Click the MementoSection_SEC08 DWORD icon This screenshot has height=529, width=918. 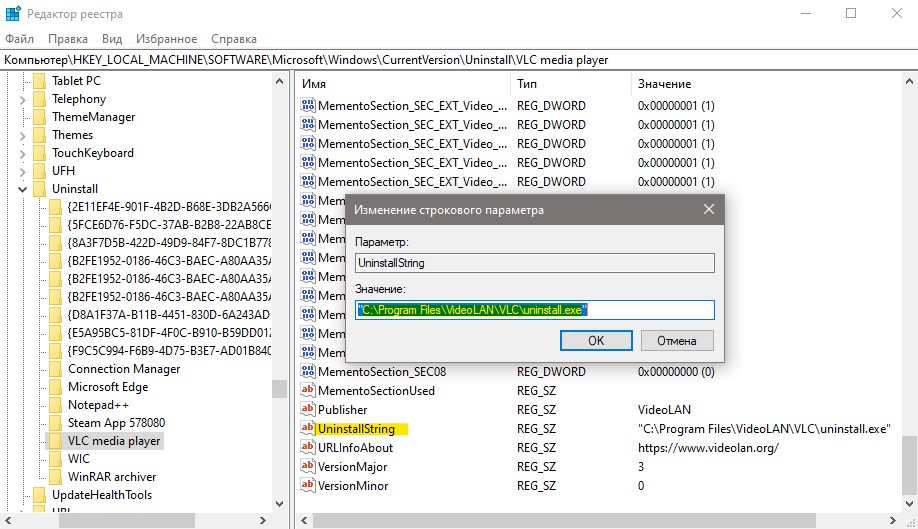307,371
